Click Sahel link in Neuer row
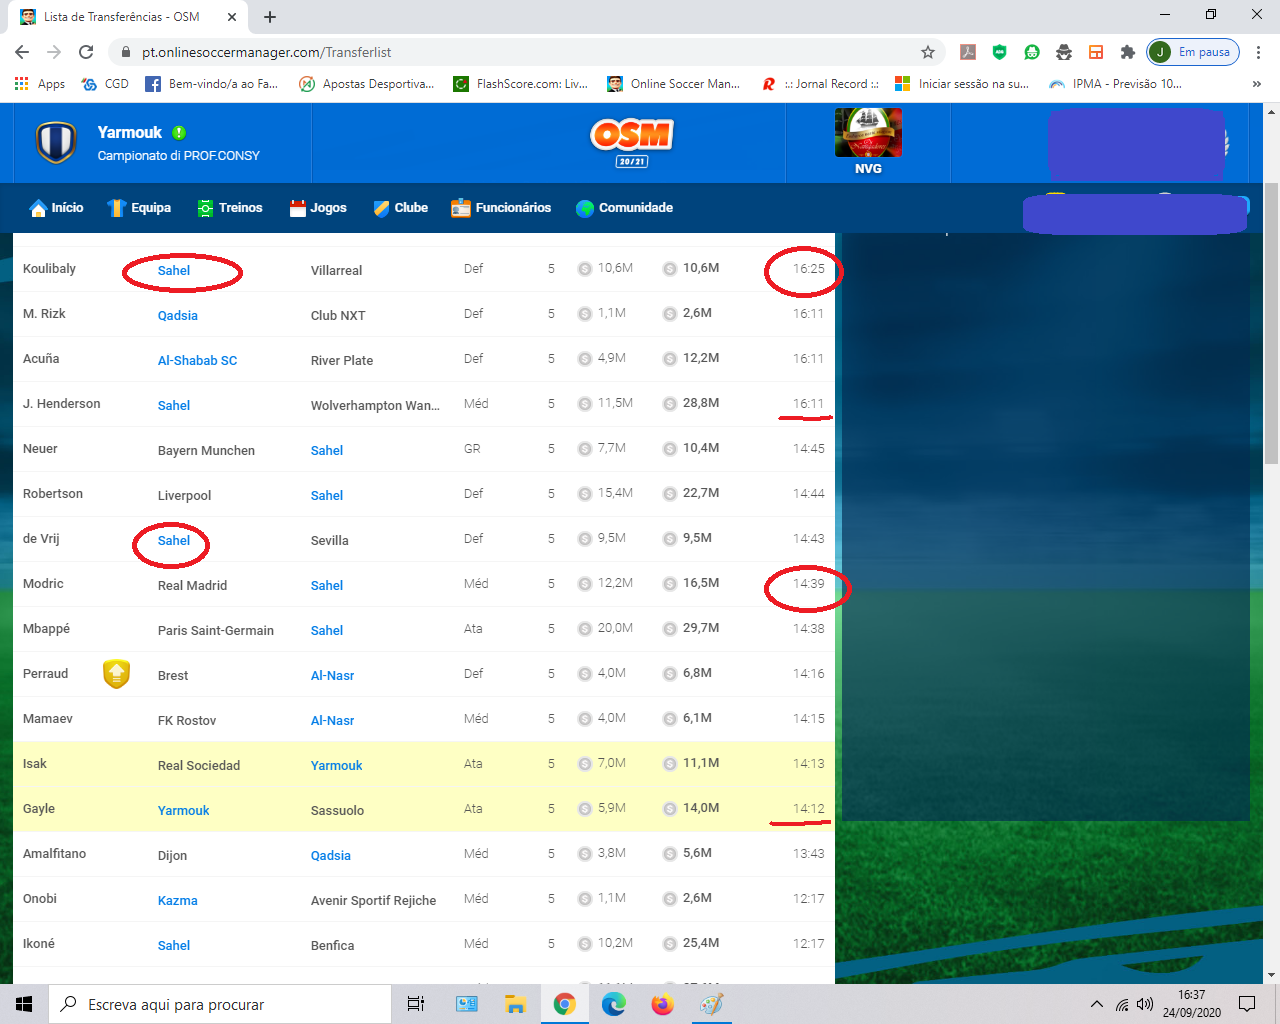Image resolution: width=1280 pixels, height=1024 pixels. pyautogui.click(x=327, y=451)
